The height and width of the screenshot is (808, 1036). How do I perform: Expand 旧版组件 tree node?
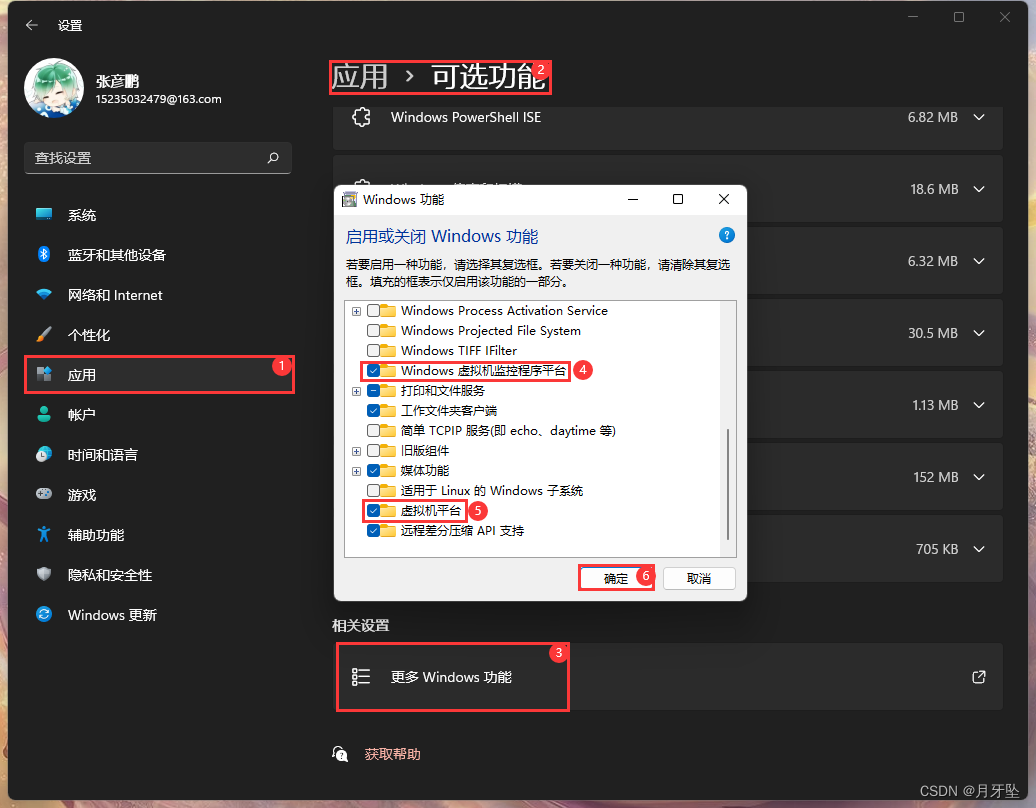(357, 451)
